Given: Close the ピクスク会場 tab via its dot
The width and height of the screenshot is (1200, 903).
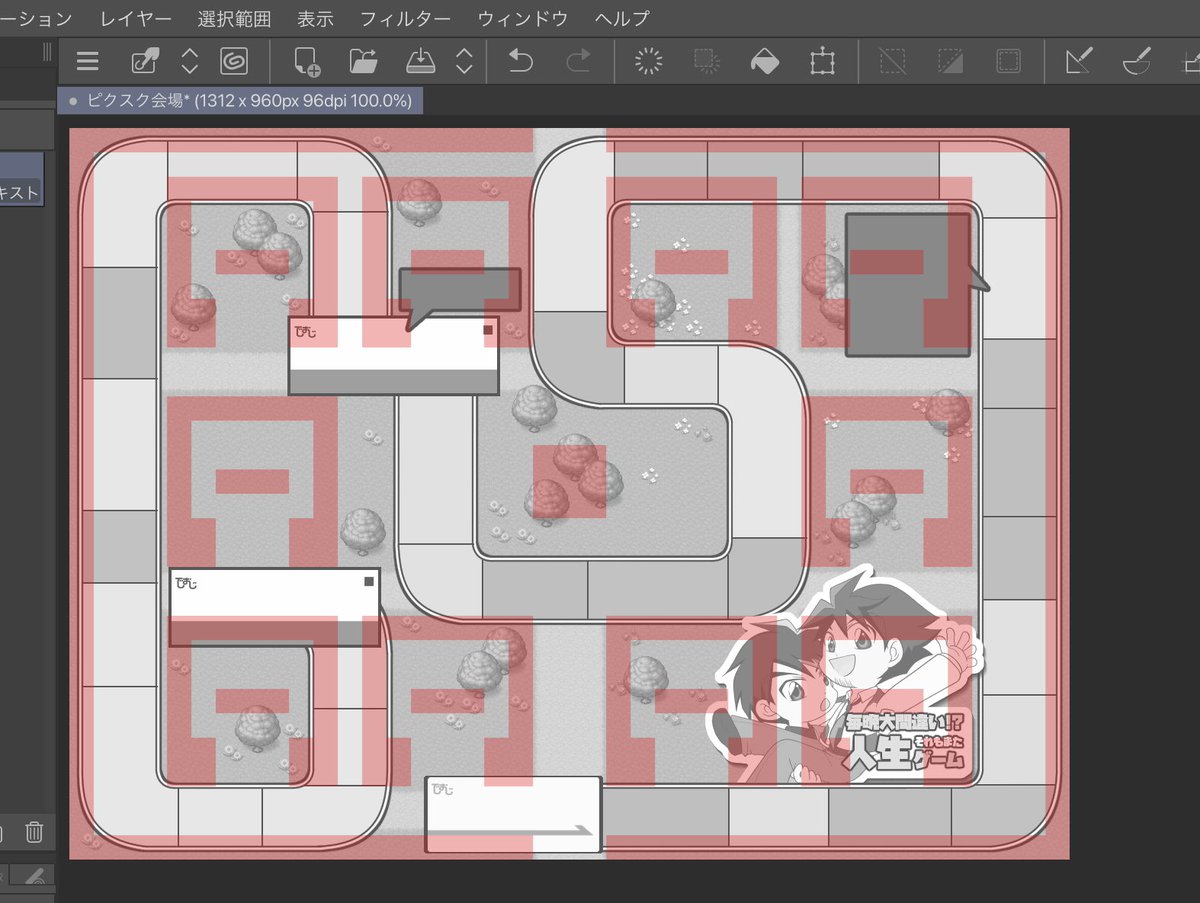Looking at the screenshot, I should [x=74, y=101].
